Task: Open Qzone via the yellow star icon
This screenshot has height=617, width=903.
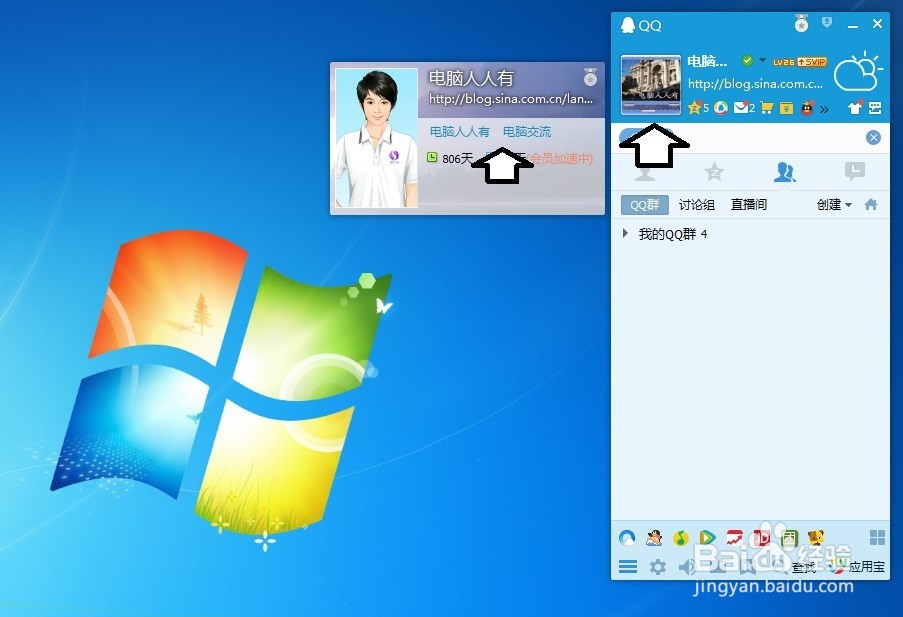Action: [695, 108]
